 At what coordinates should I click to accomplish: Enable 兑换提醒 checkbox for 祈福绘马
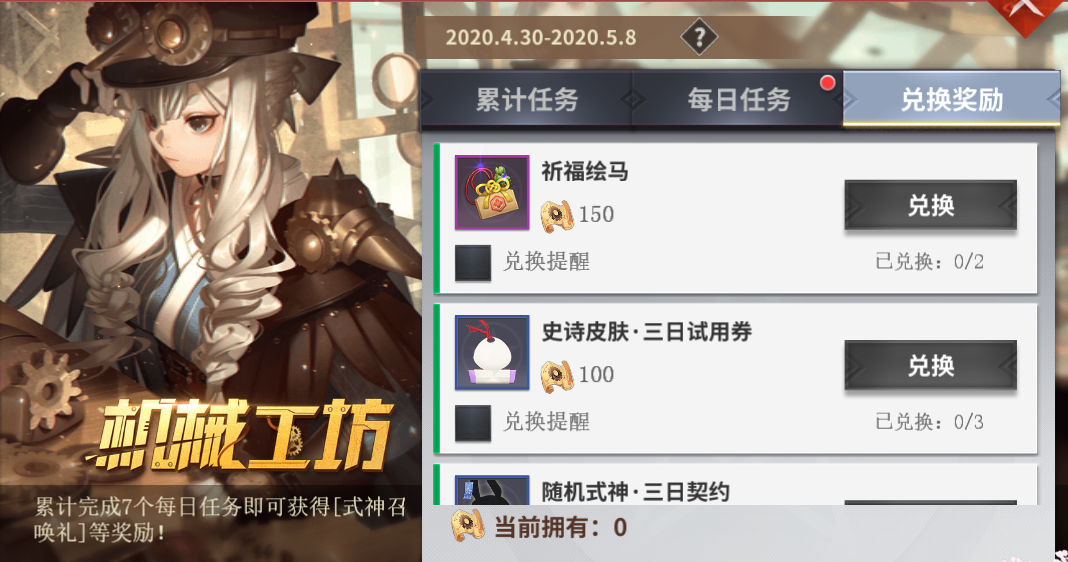coord(473,263)
